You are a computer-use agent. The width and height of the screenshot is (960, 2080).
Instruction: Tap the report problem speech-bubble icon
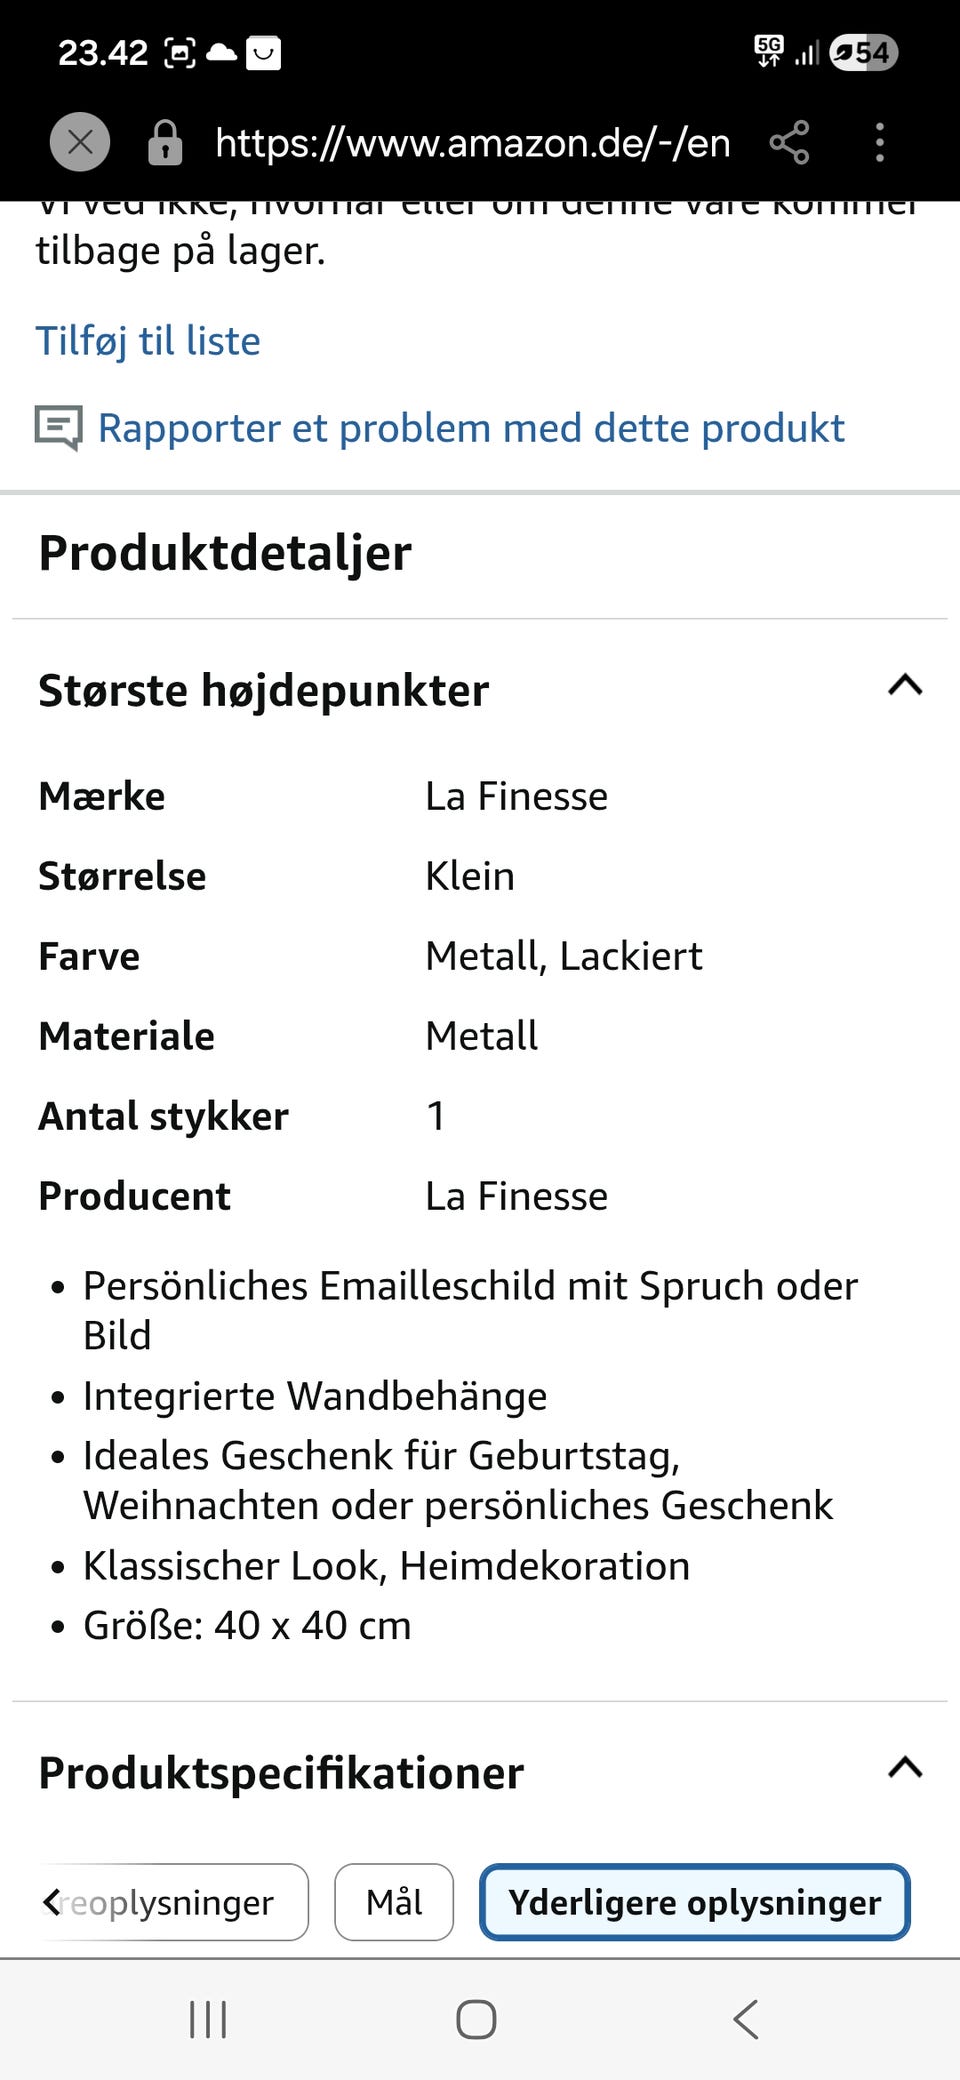pos(60,427)
